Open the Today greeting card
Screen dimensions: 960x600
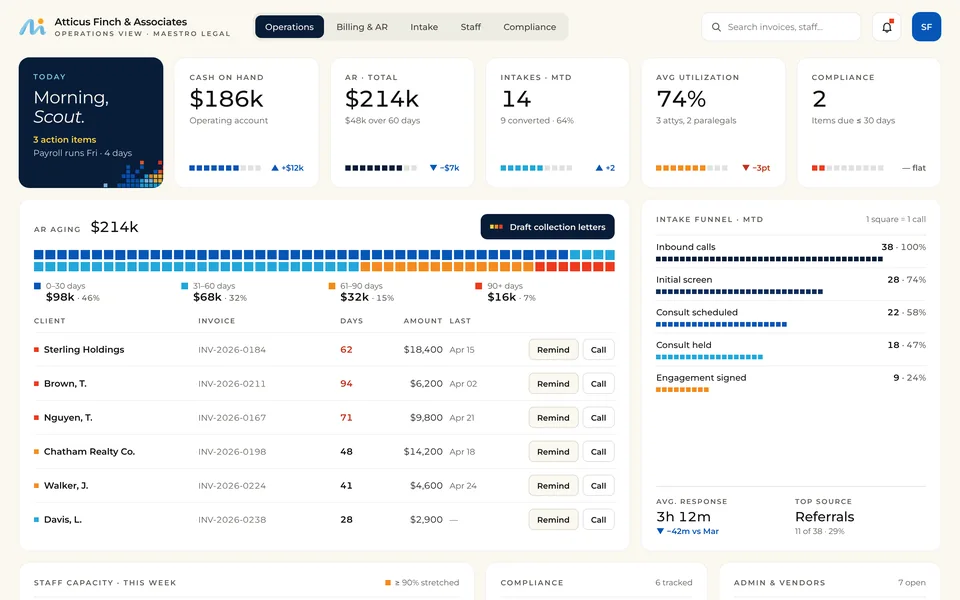(91, 122)
